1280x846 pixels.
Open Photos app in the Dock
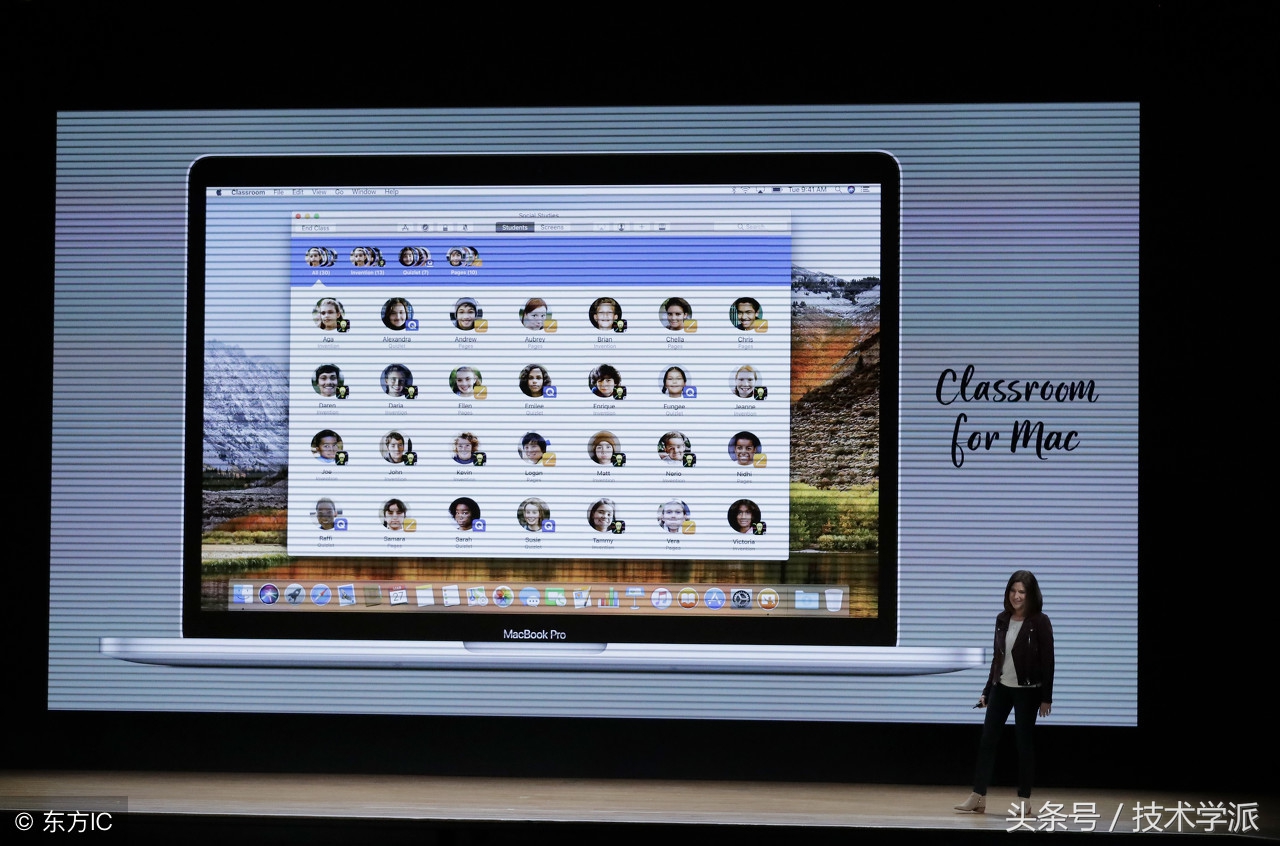coord(503,596)
